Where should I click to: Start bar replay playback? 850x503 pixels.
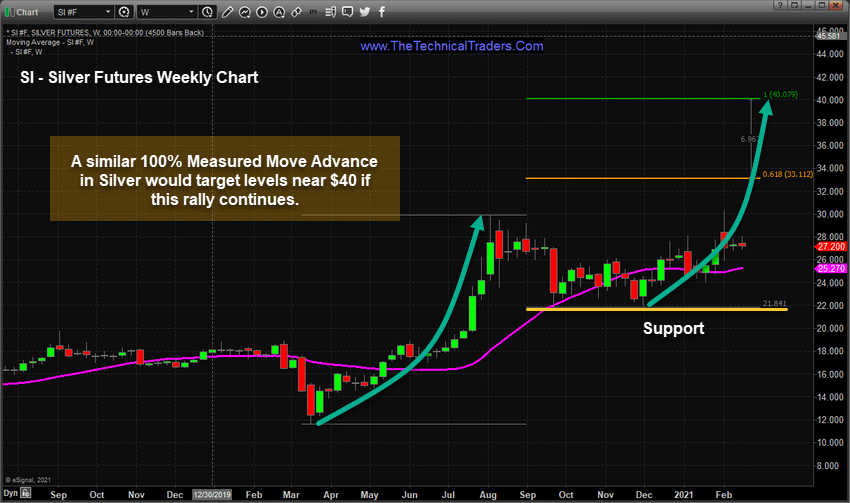coord(262,12)
